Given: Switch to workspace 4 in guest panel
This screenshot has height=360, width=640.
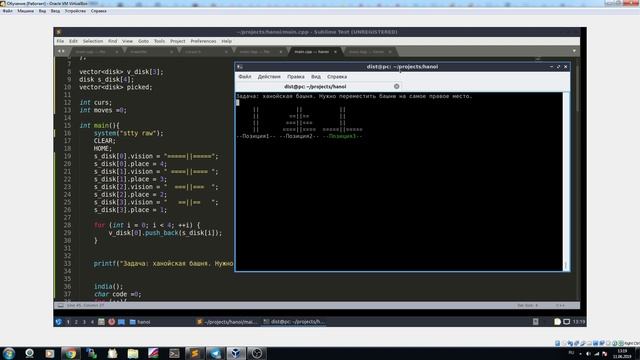Looking at the screenshot, I should coord(92,322).
